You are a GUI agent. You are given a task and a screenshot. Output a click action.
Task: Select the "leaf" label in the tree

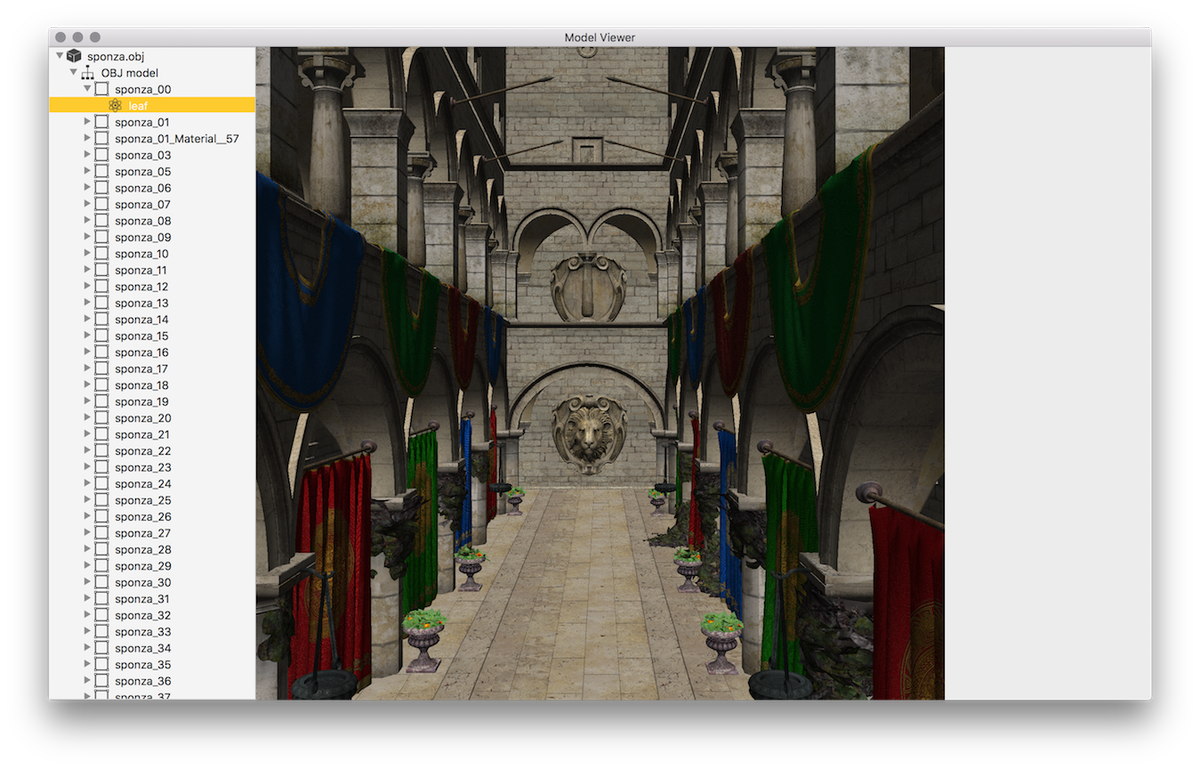click(x=138, y=106)
